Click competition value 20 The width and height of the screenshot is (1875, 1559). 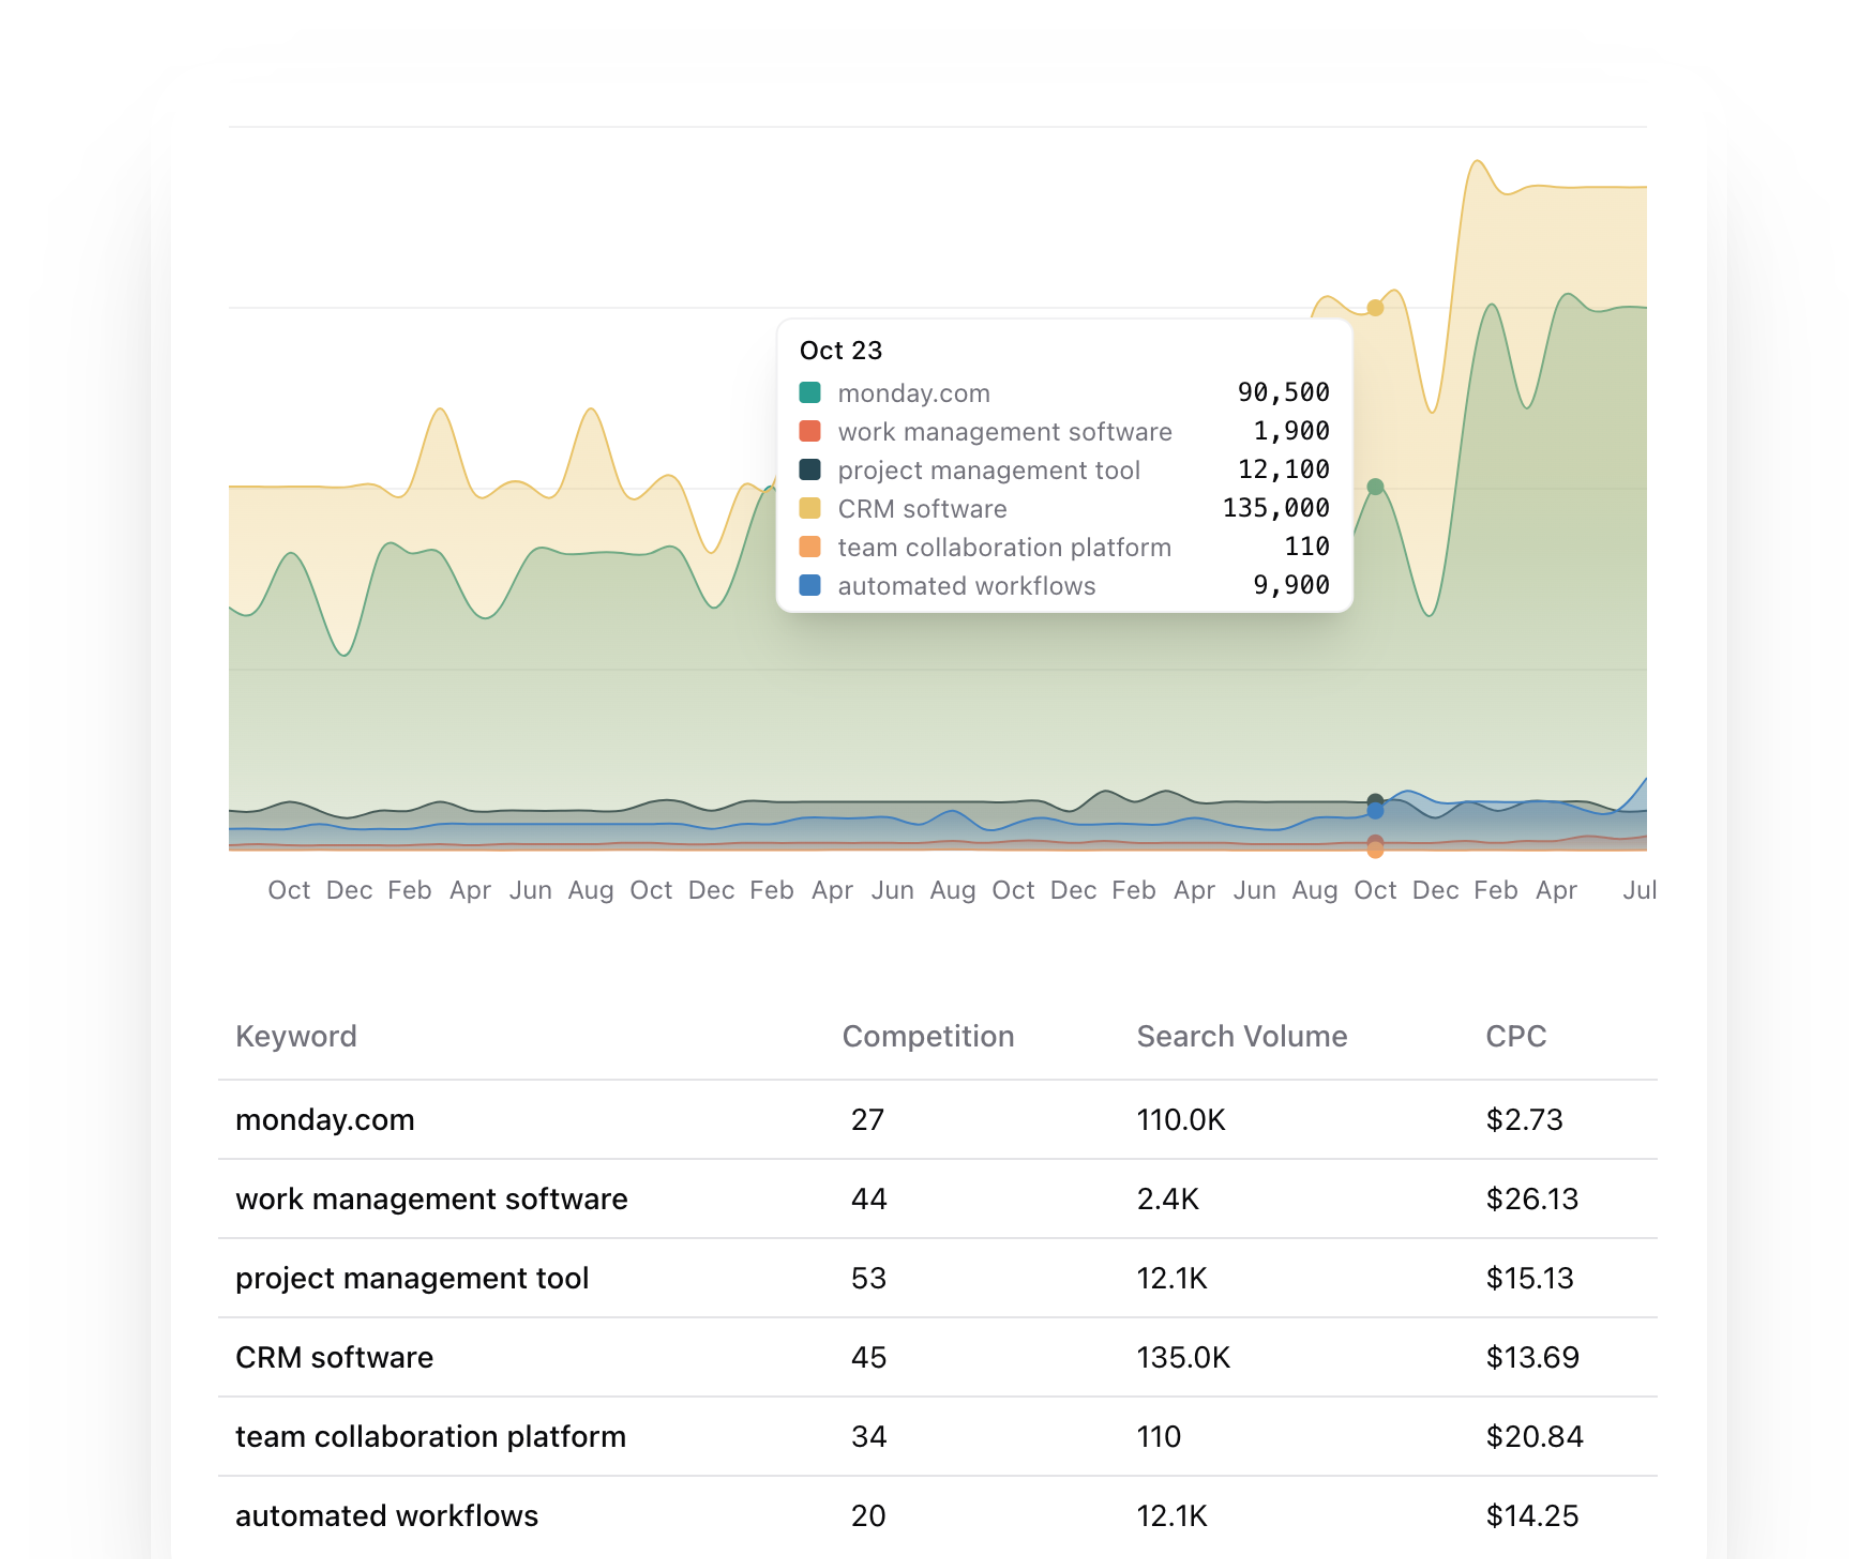pos(868,1515)
